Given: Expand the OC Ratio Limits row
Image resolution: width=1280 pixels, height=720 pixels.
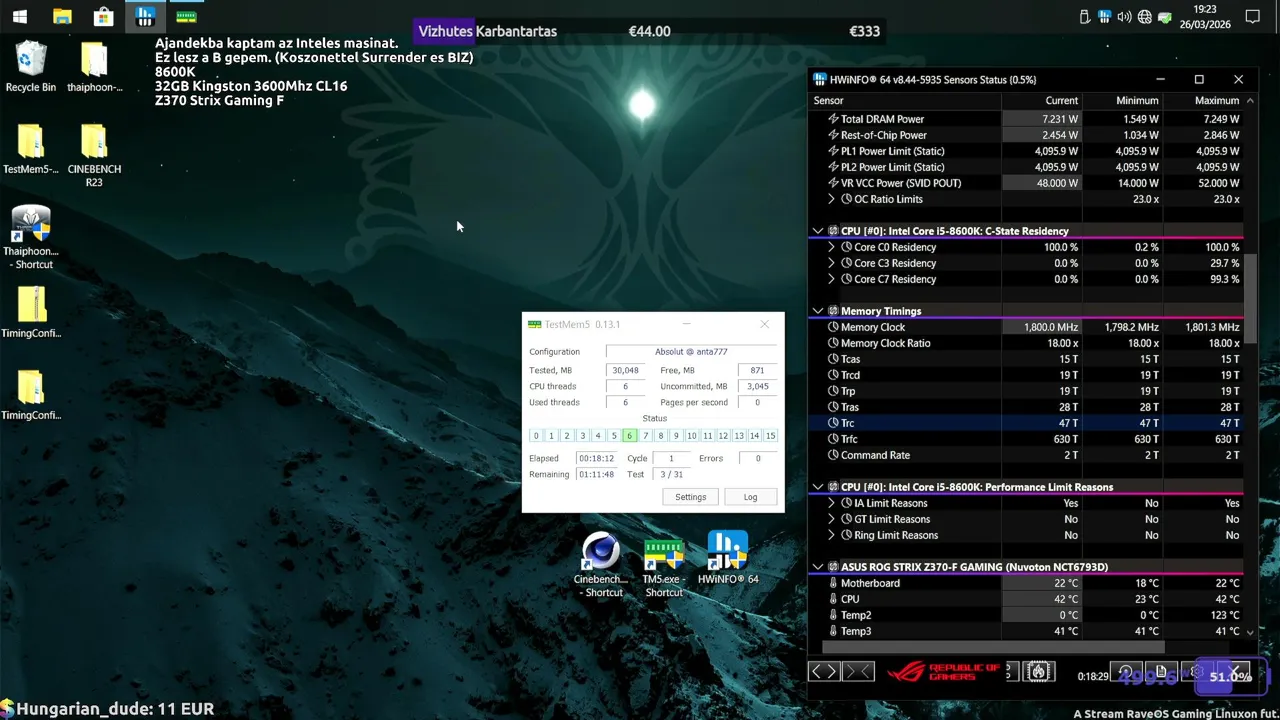Looking at the screenshot, I should tap(832, 199).
